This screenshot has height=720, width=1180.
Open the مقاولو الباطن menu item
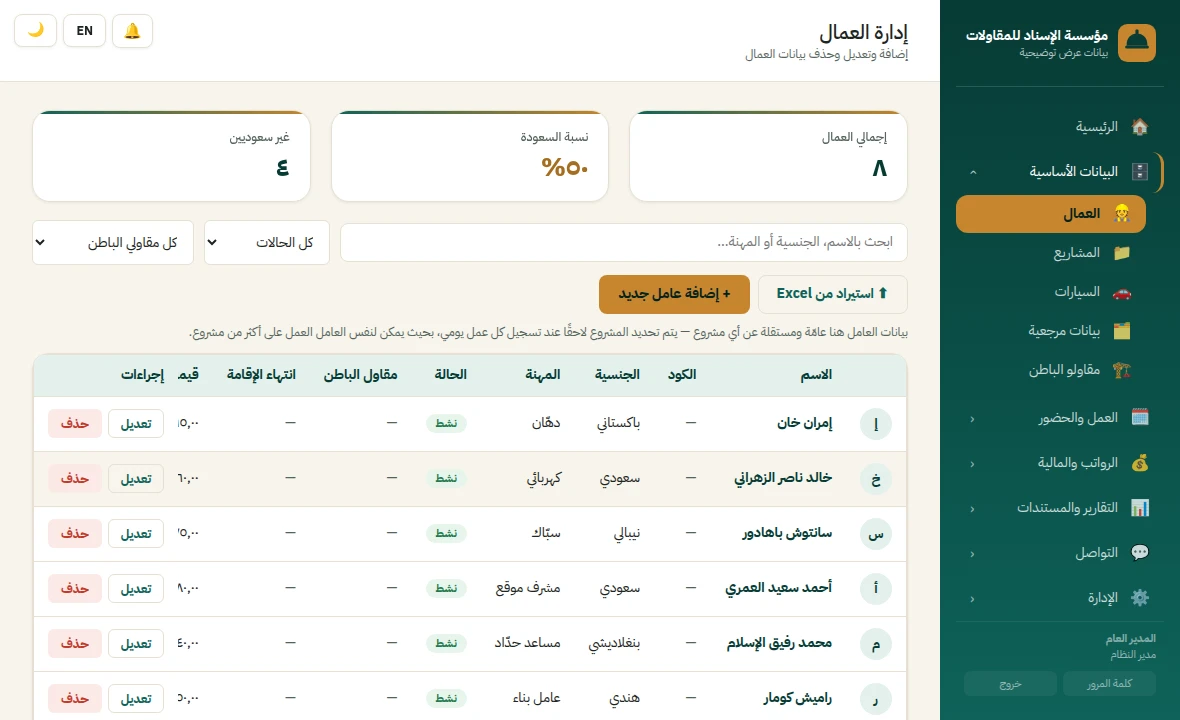pos(1051,370)
